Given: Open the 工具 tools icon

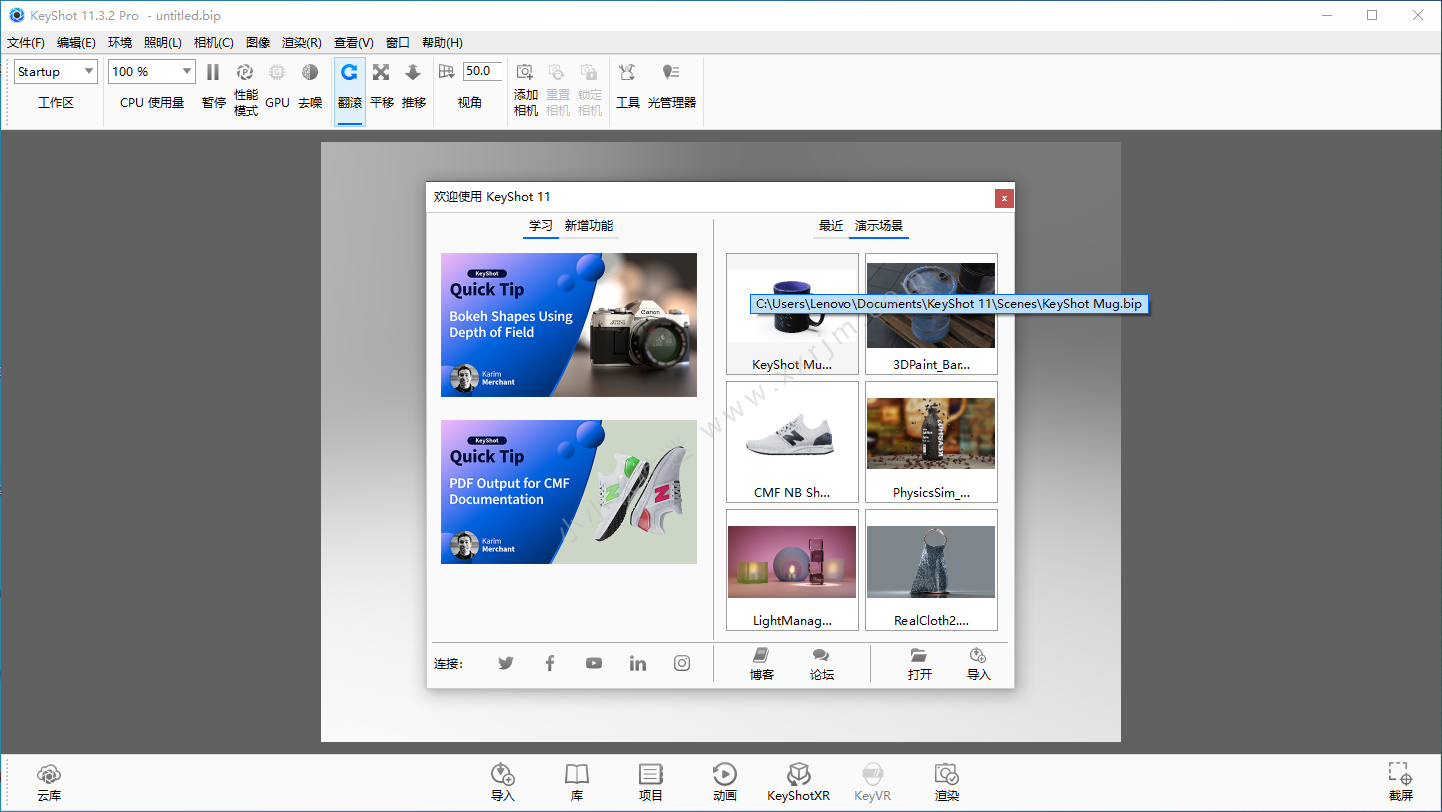Looking at the screenshot, I should (x=627, y=72).
